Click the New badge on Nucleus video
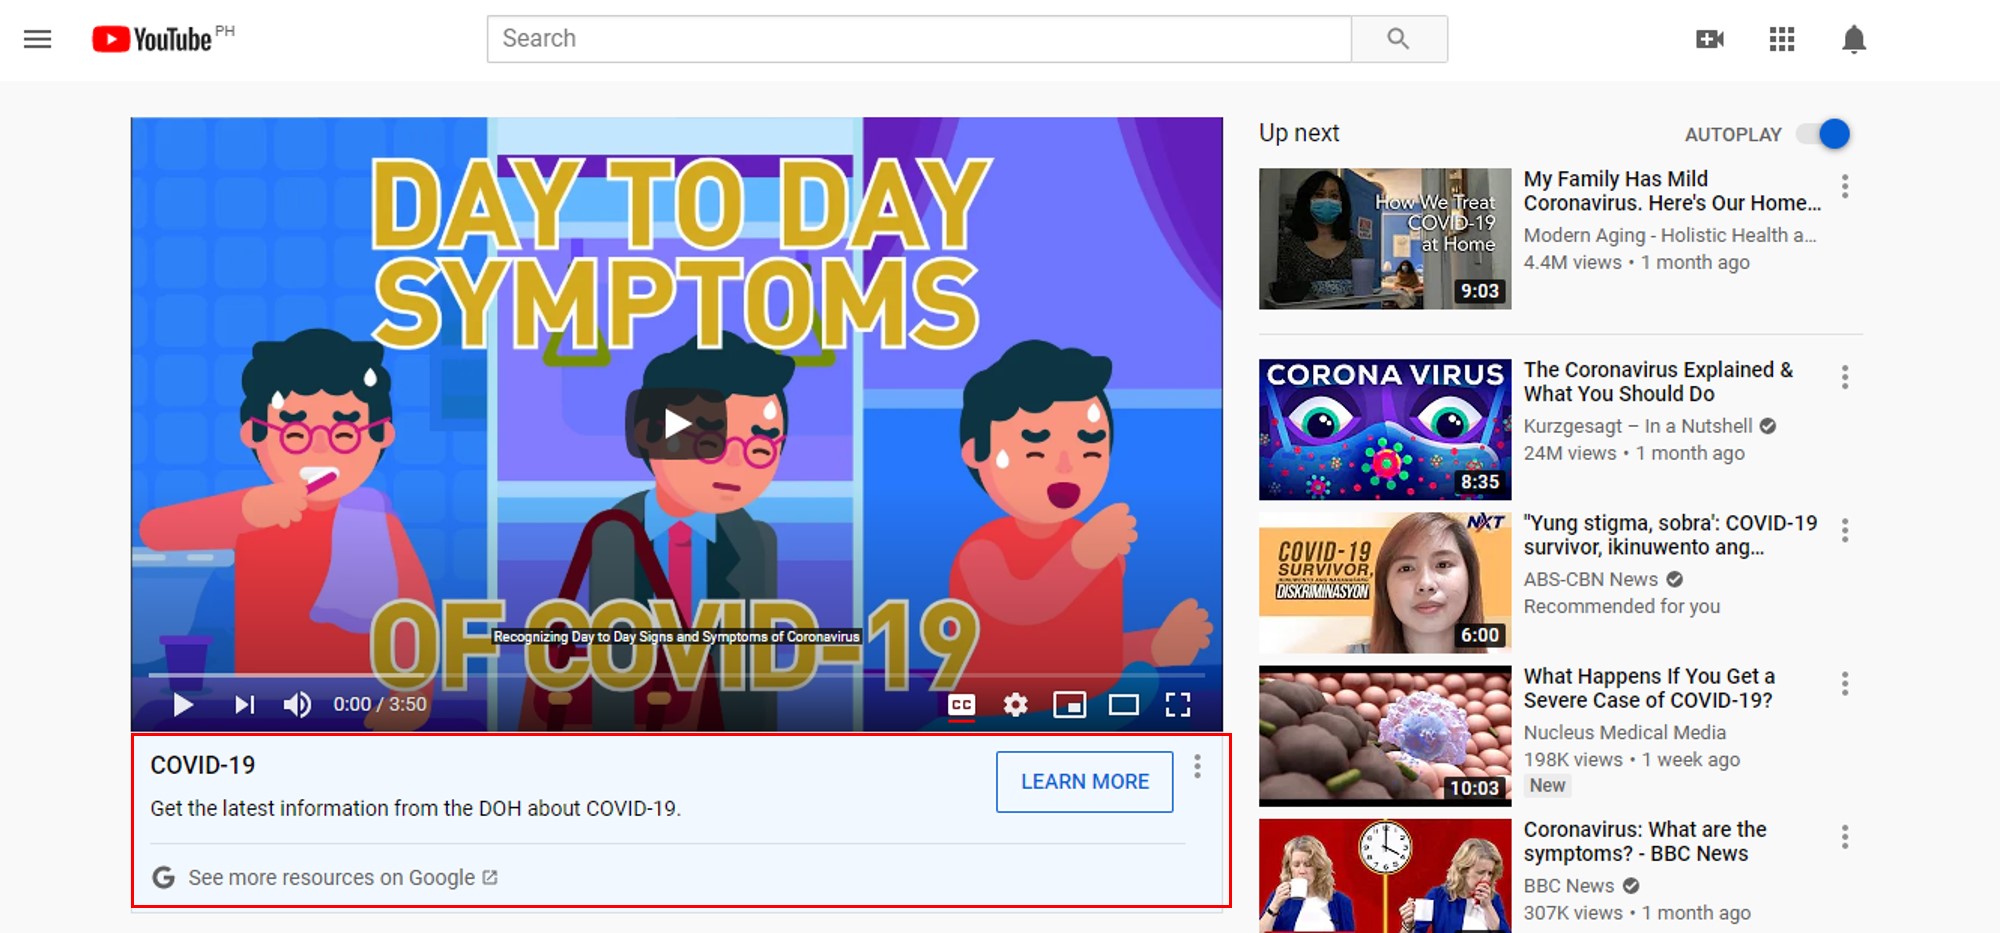Image resolution: width=2000 pixels, height=933 pixels. [1547, 786]
